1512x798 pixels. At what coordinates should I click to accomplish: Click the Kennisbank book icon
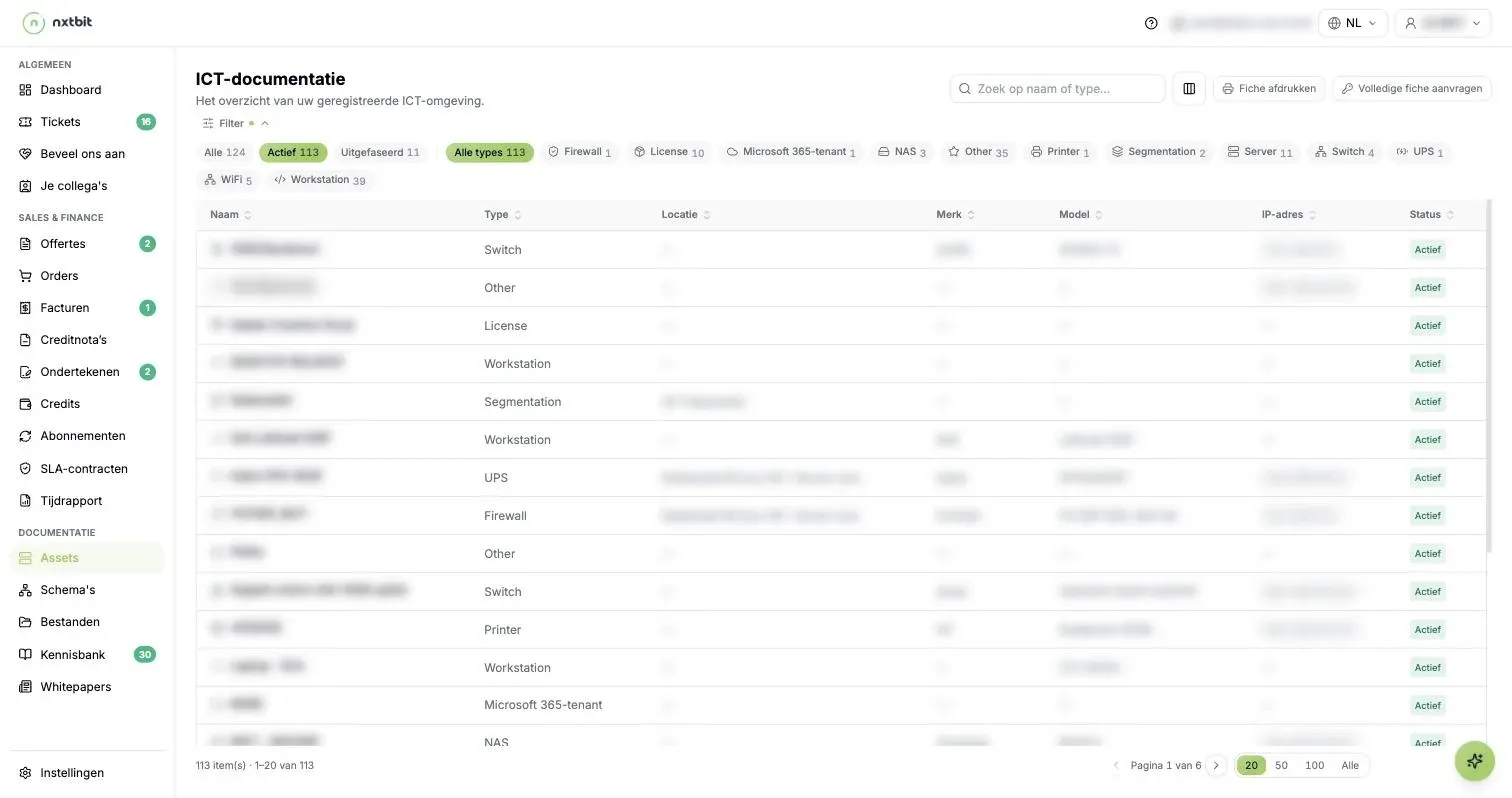click(x=26, y=655)
